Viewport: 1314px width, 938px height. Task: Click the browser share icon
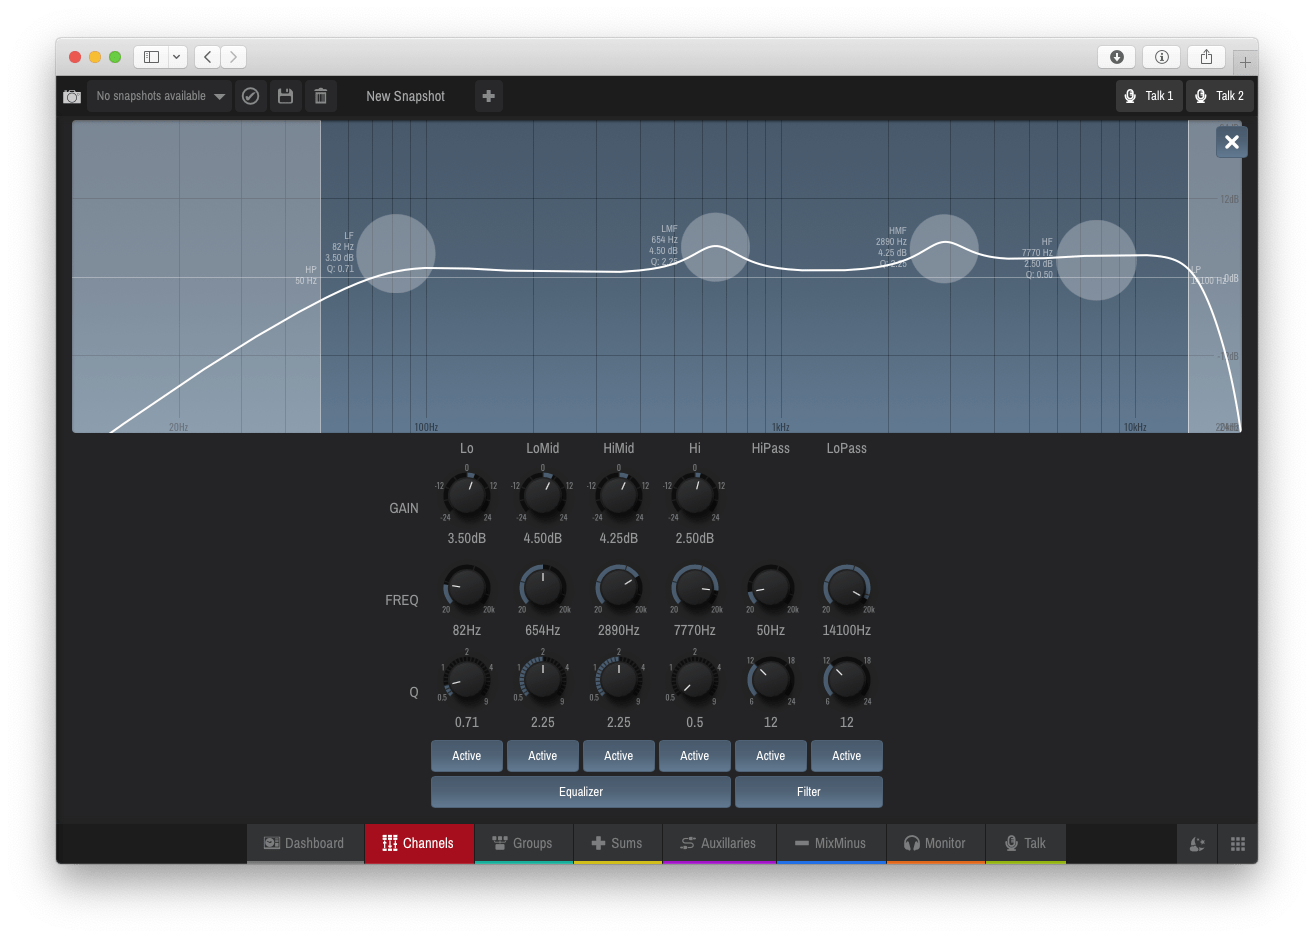click(x=1206, y=57)
